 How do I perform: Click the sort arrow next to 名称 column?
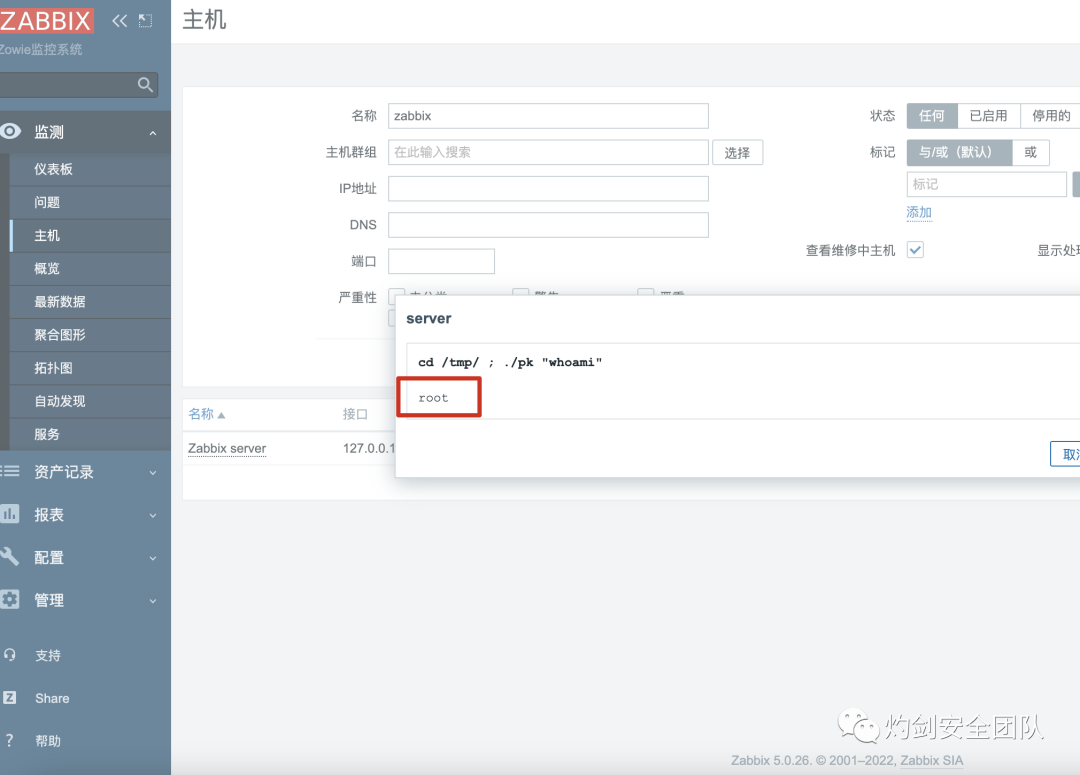coord(221,415)
